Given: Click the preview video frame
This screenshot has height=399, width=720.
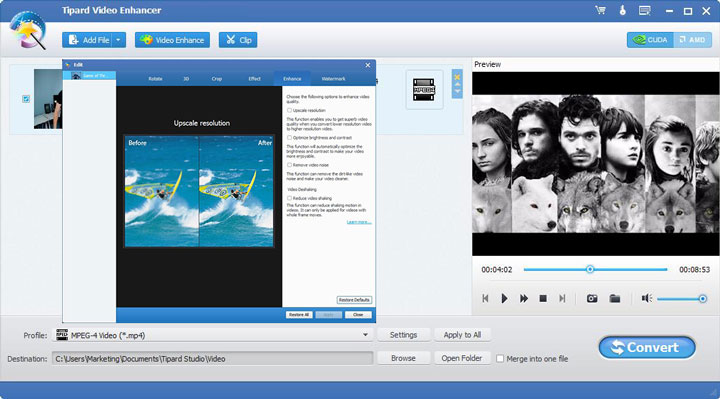Looking at the screenshot, I should coord(596,164).
